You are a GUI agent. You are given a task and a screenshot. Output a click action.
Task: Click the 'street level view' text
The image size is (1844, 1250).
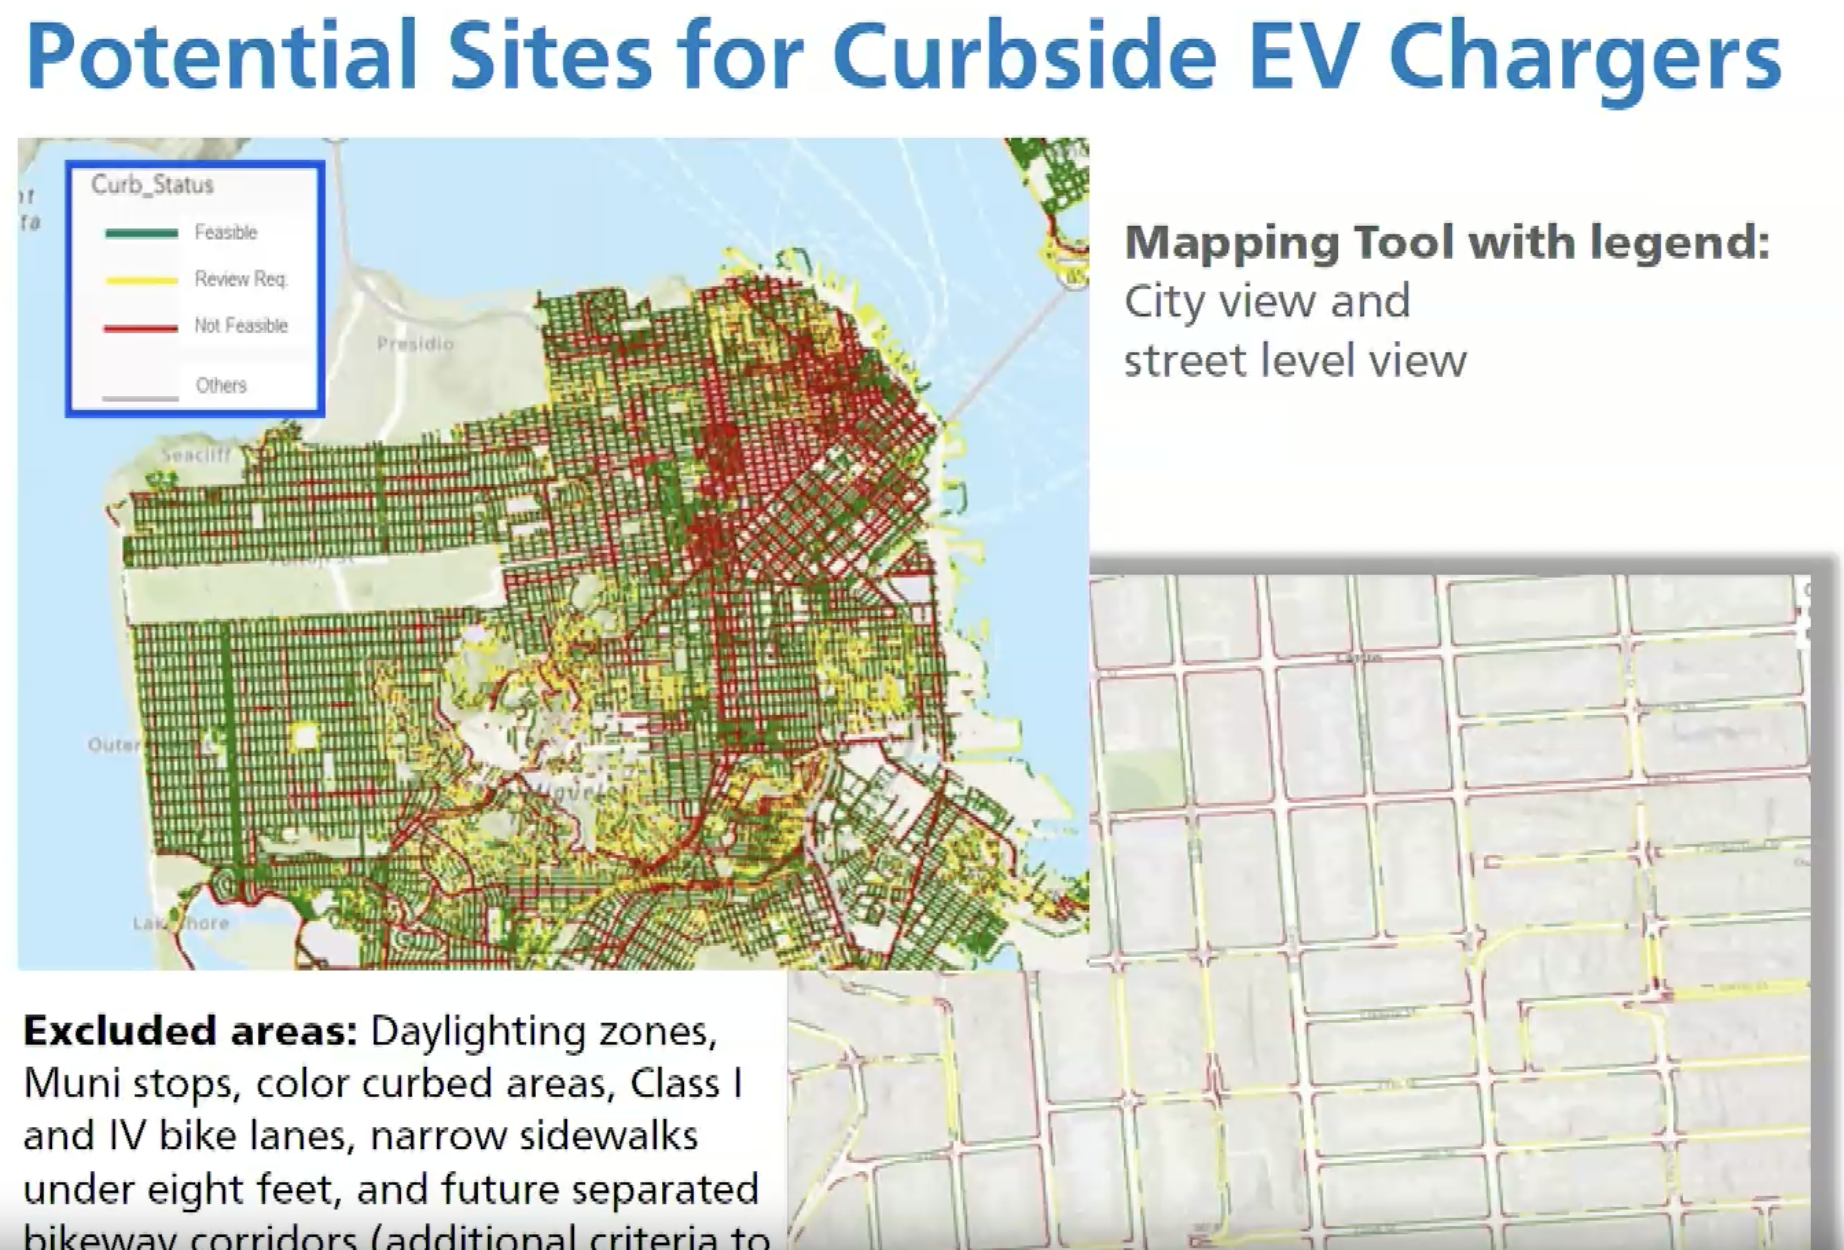1295,360
